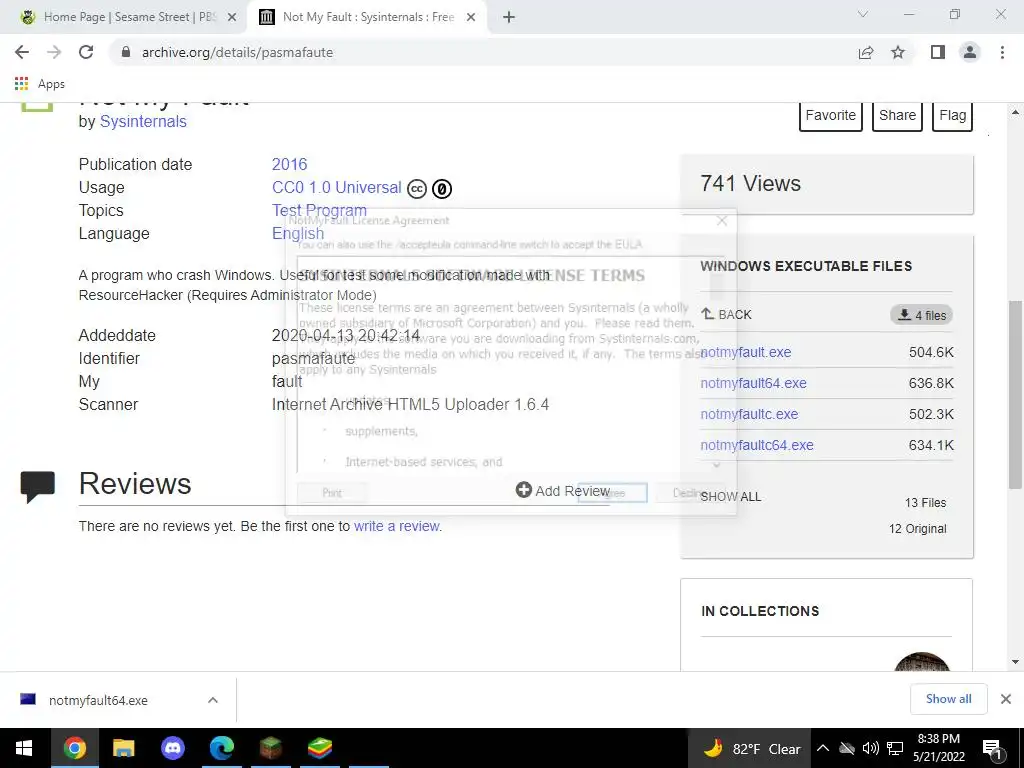Click the scrollbar down arrow
This screenshot has height=768, width=1024.
1015,662
